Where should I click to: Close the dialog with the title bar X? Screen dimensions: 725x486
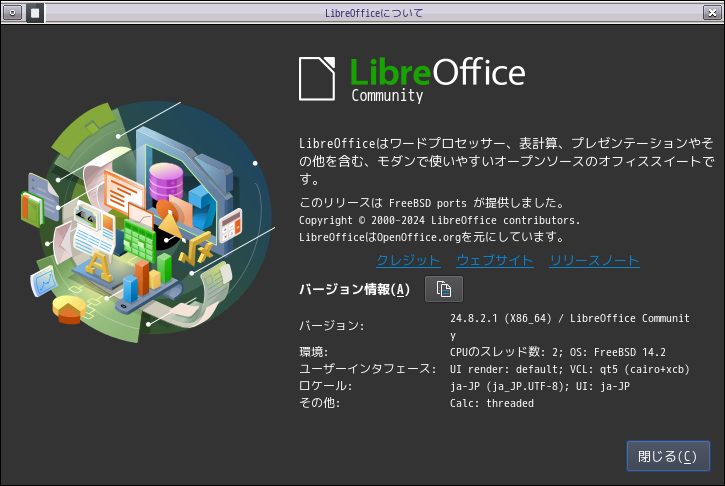coord(712,12)
